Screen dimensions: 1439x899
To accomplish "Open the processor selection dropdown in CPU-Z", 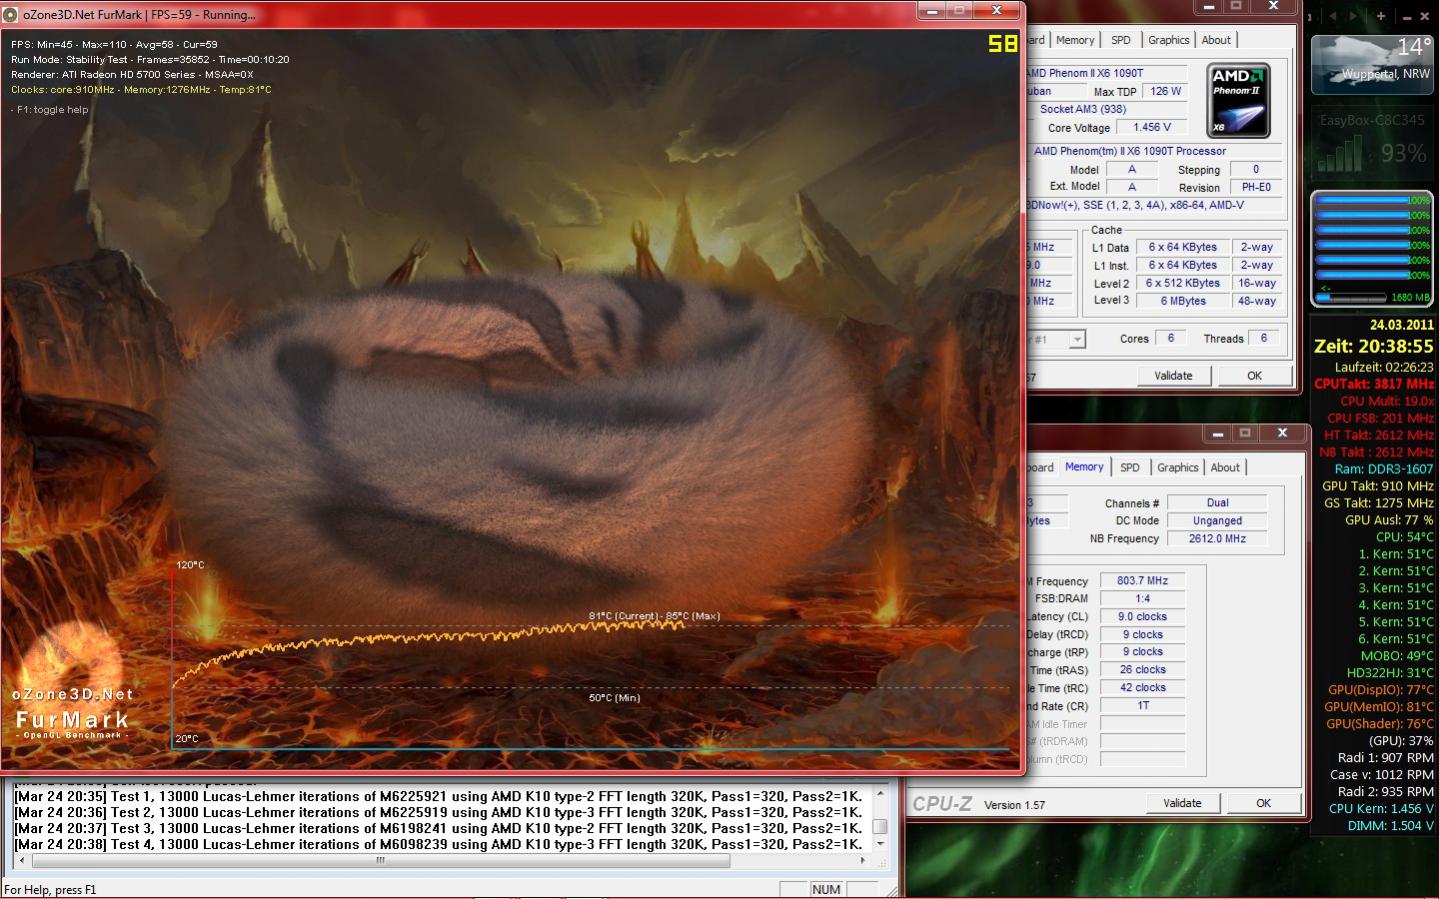I will (x=1077, y=340).
